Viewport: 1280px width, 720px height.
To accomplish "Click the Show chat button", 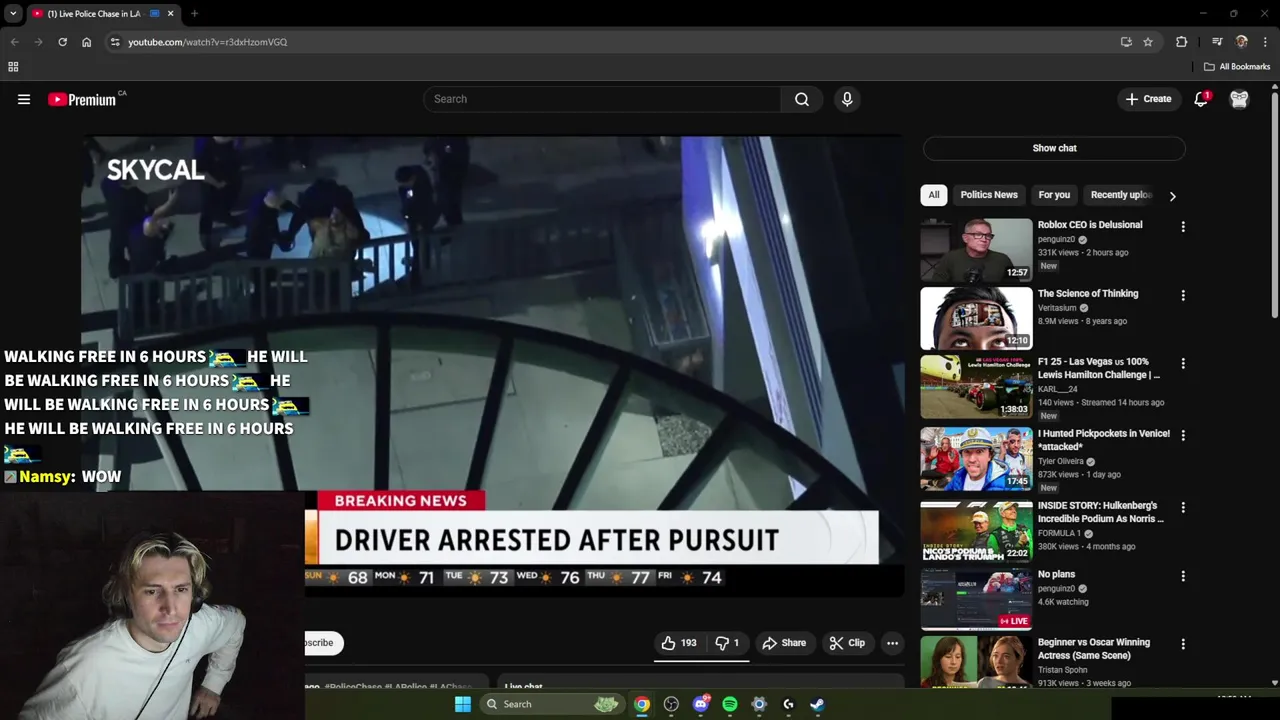I will click(1054, 148).
